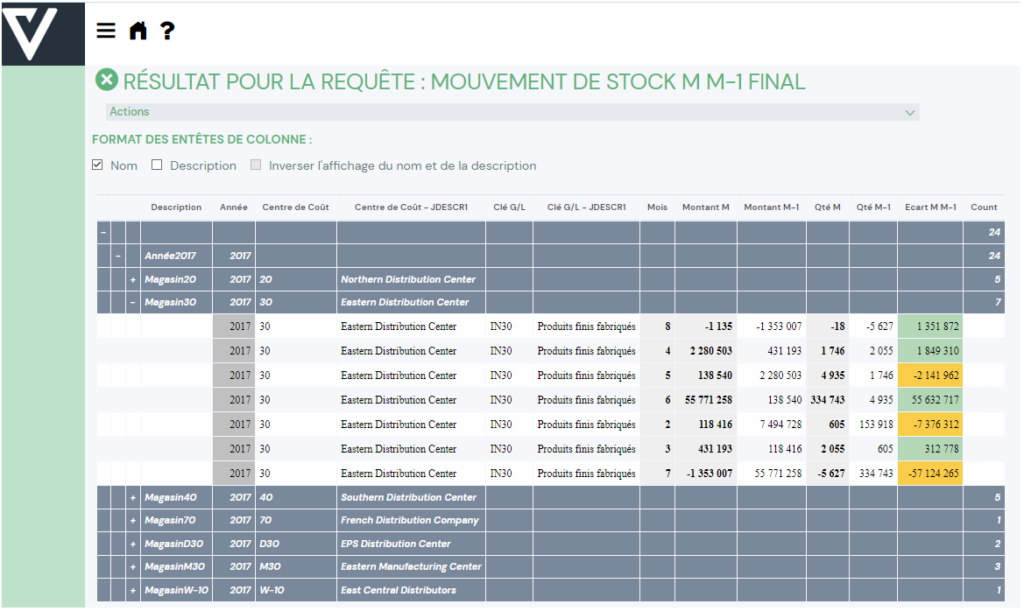Viewport: 1024px width, 611px height.
Task: Collapse the Année2017 group
Action: [118, 256]
